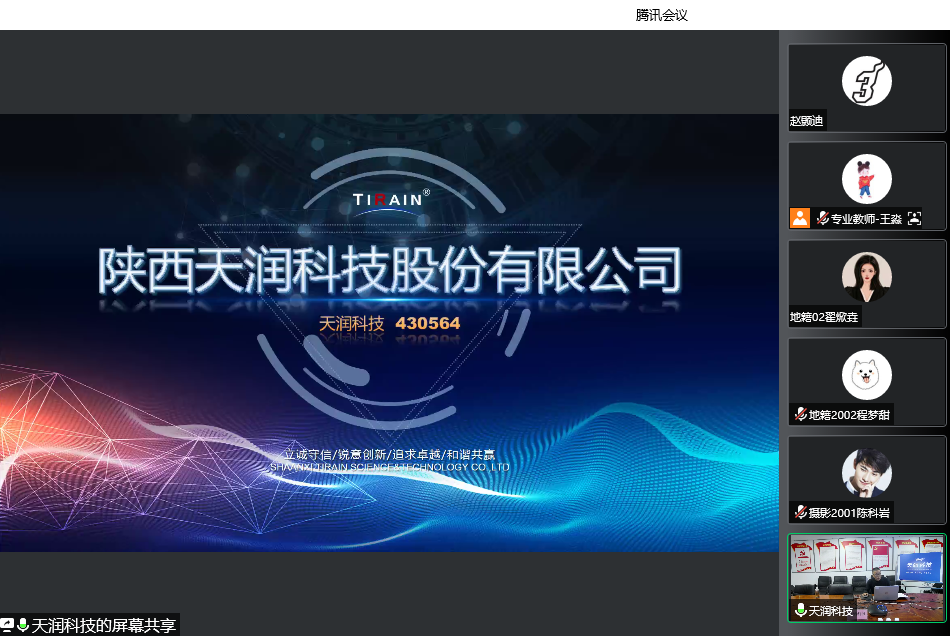Click the cartoon girl avatar of 专业教师-王淼
The height and width of the screenshot is (636, 950).
[x=866, y=179]
